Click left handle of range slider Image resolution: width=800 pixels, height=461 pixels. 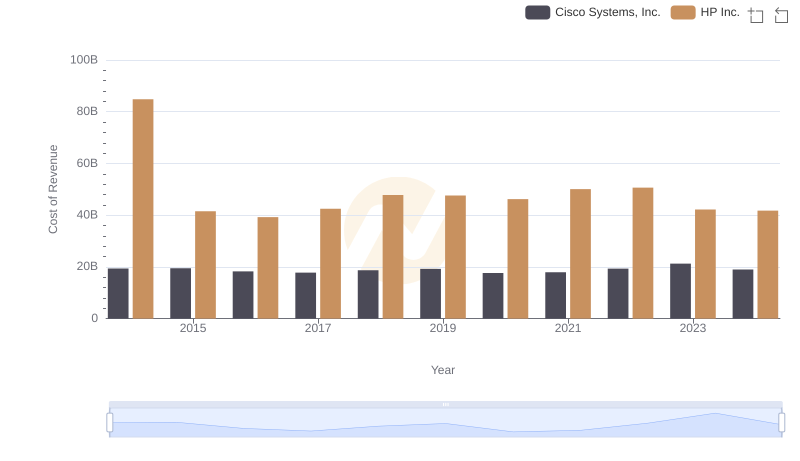110,423
